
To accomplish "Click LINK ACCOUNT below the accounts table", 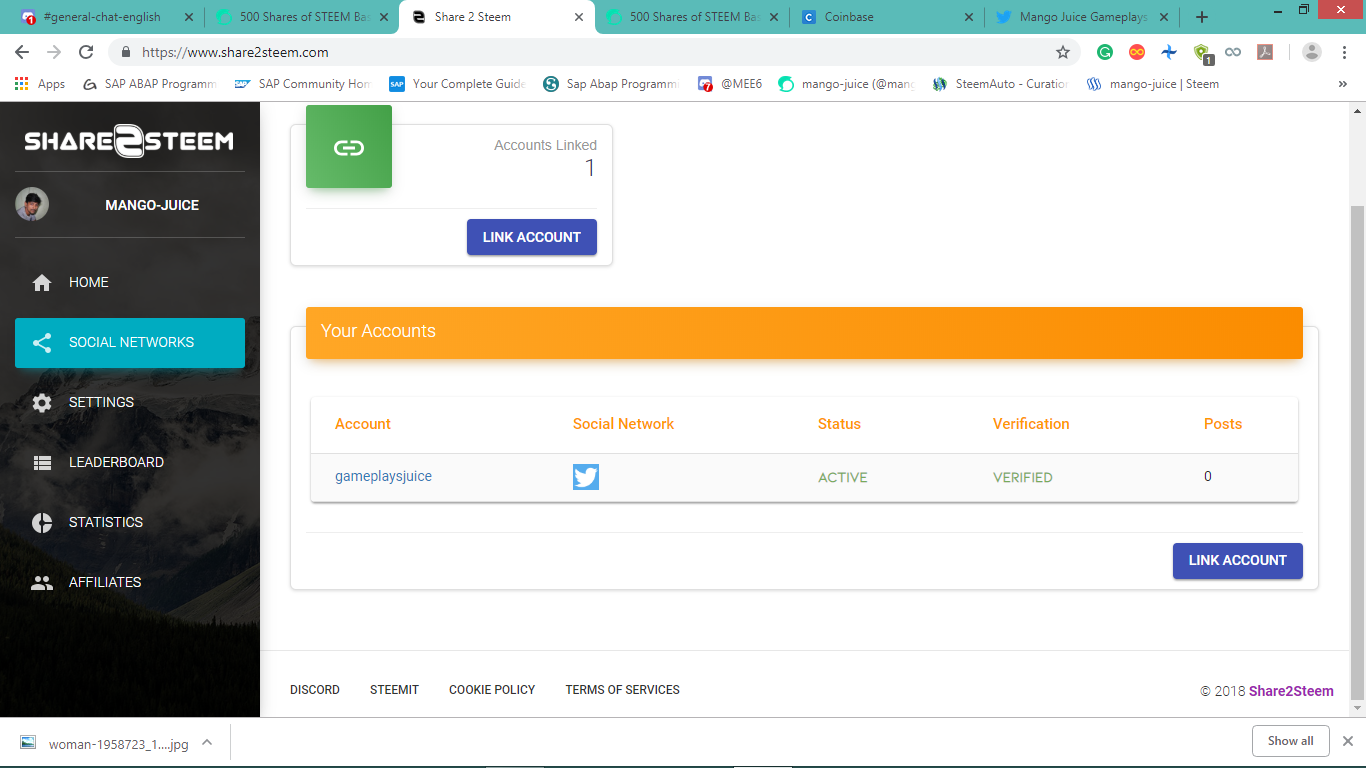I will pos(1238,560).
